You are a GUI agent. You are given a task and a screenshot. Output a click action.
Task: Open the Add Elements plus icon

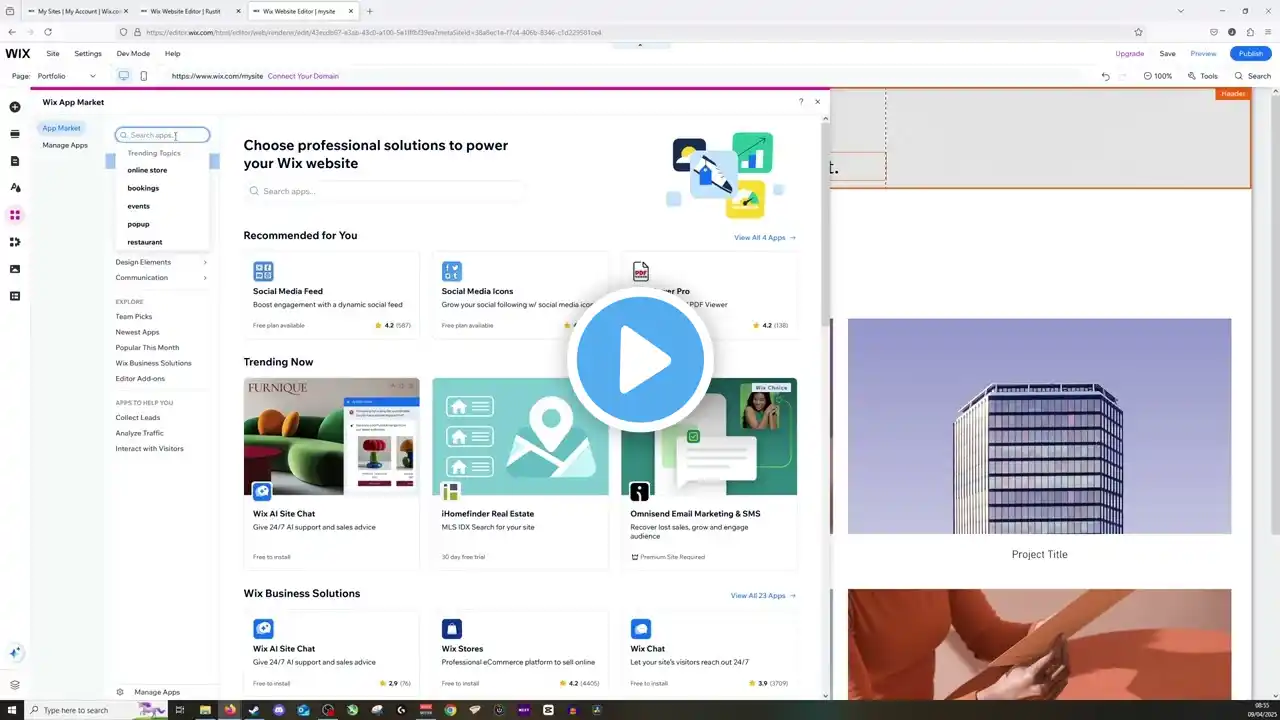pos(15,107)
